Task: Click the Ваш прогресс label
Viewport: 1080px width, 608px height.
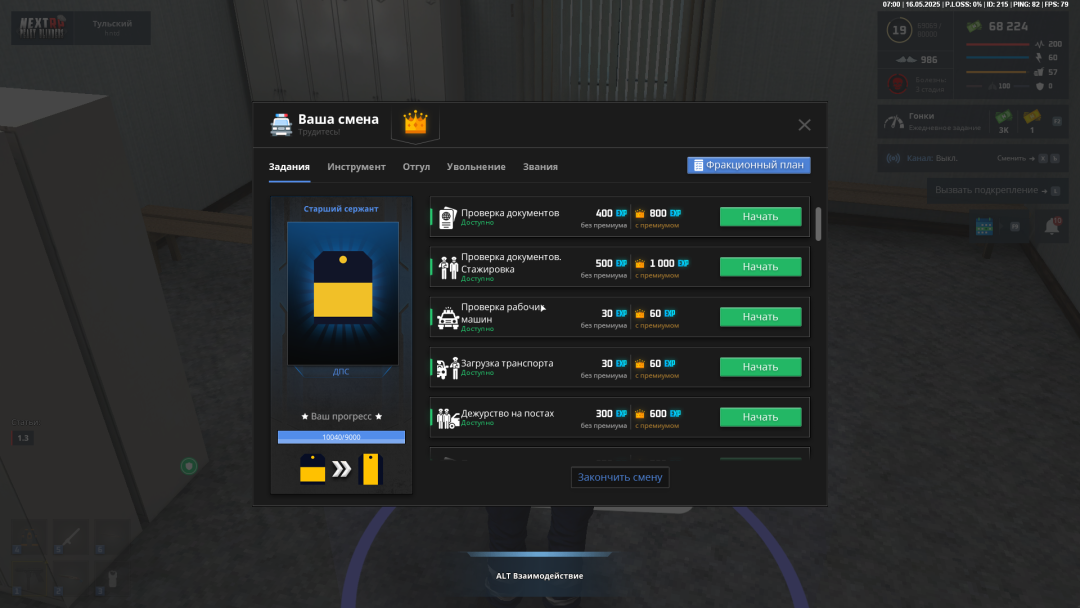Action: [x=342, y=417]
